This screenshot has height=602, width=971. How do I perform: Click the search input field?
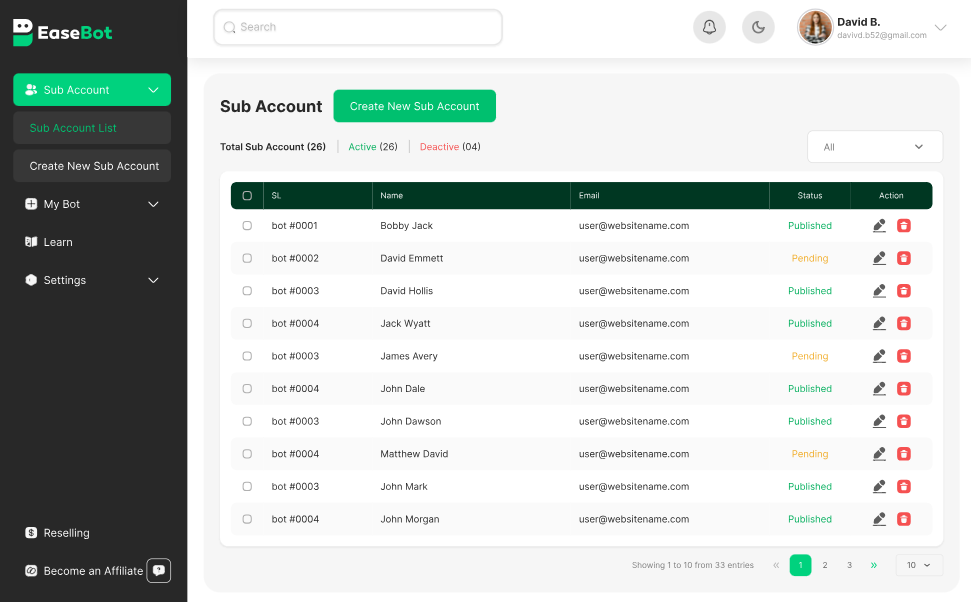point(357,27)
